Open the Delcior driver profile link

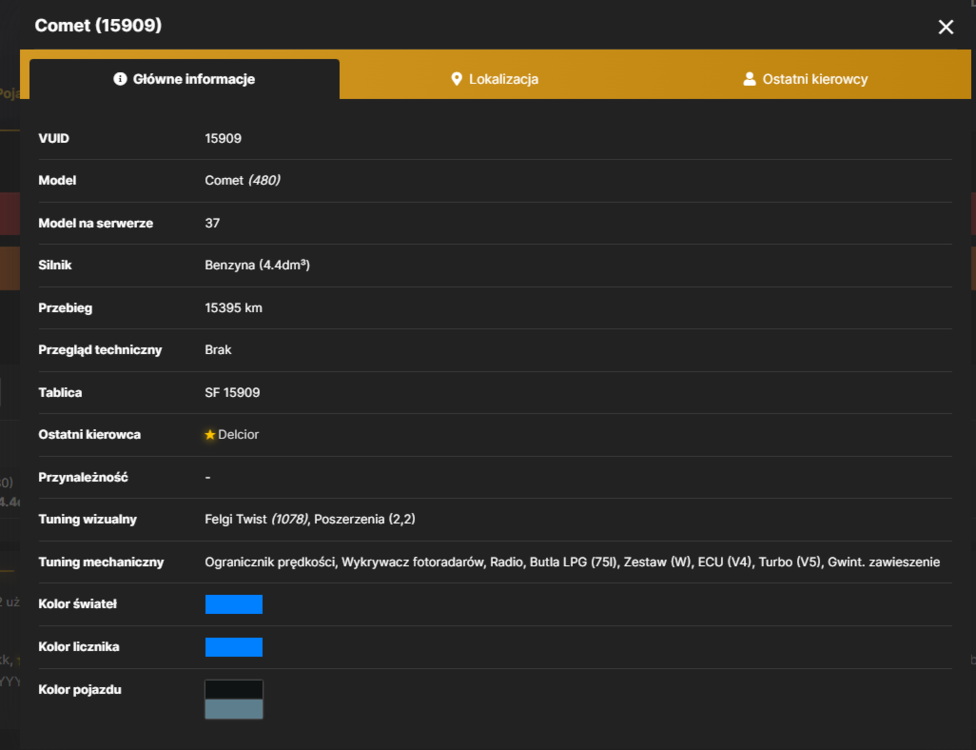[238, 434]
